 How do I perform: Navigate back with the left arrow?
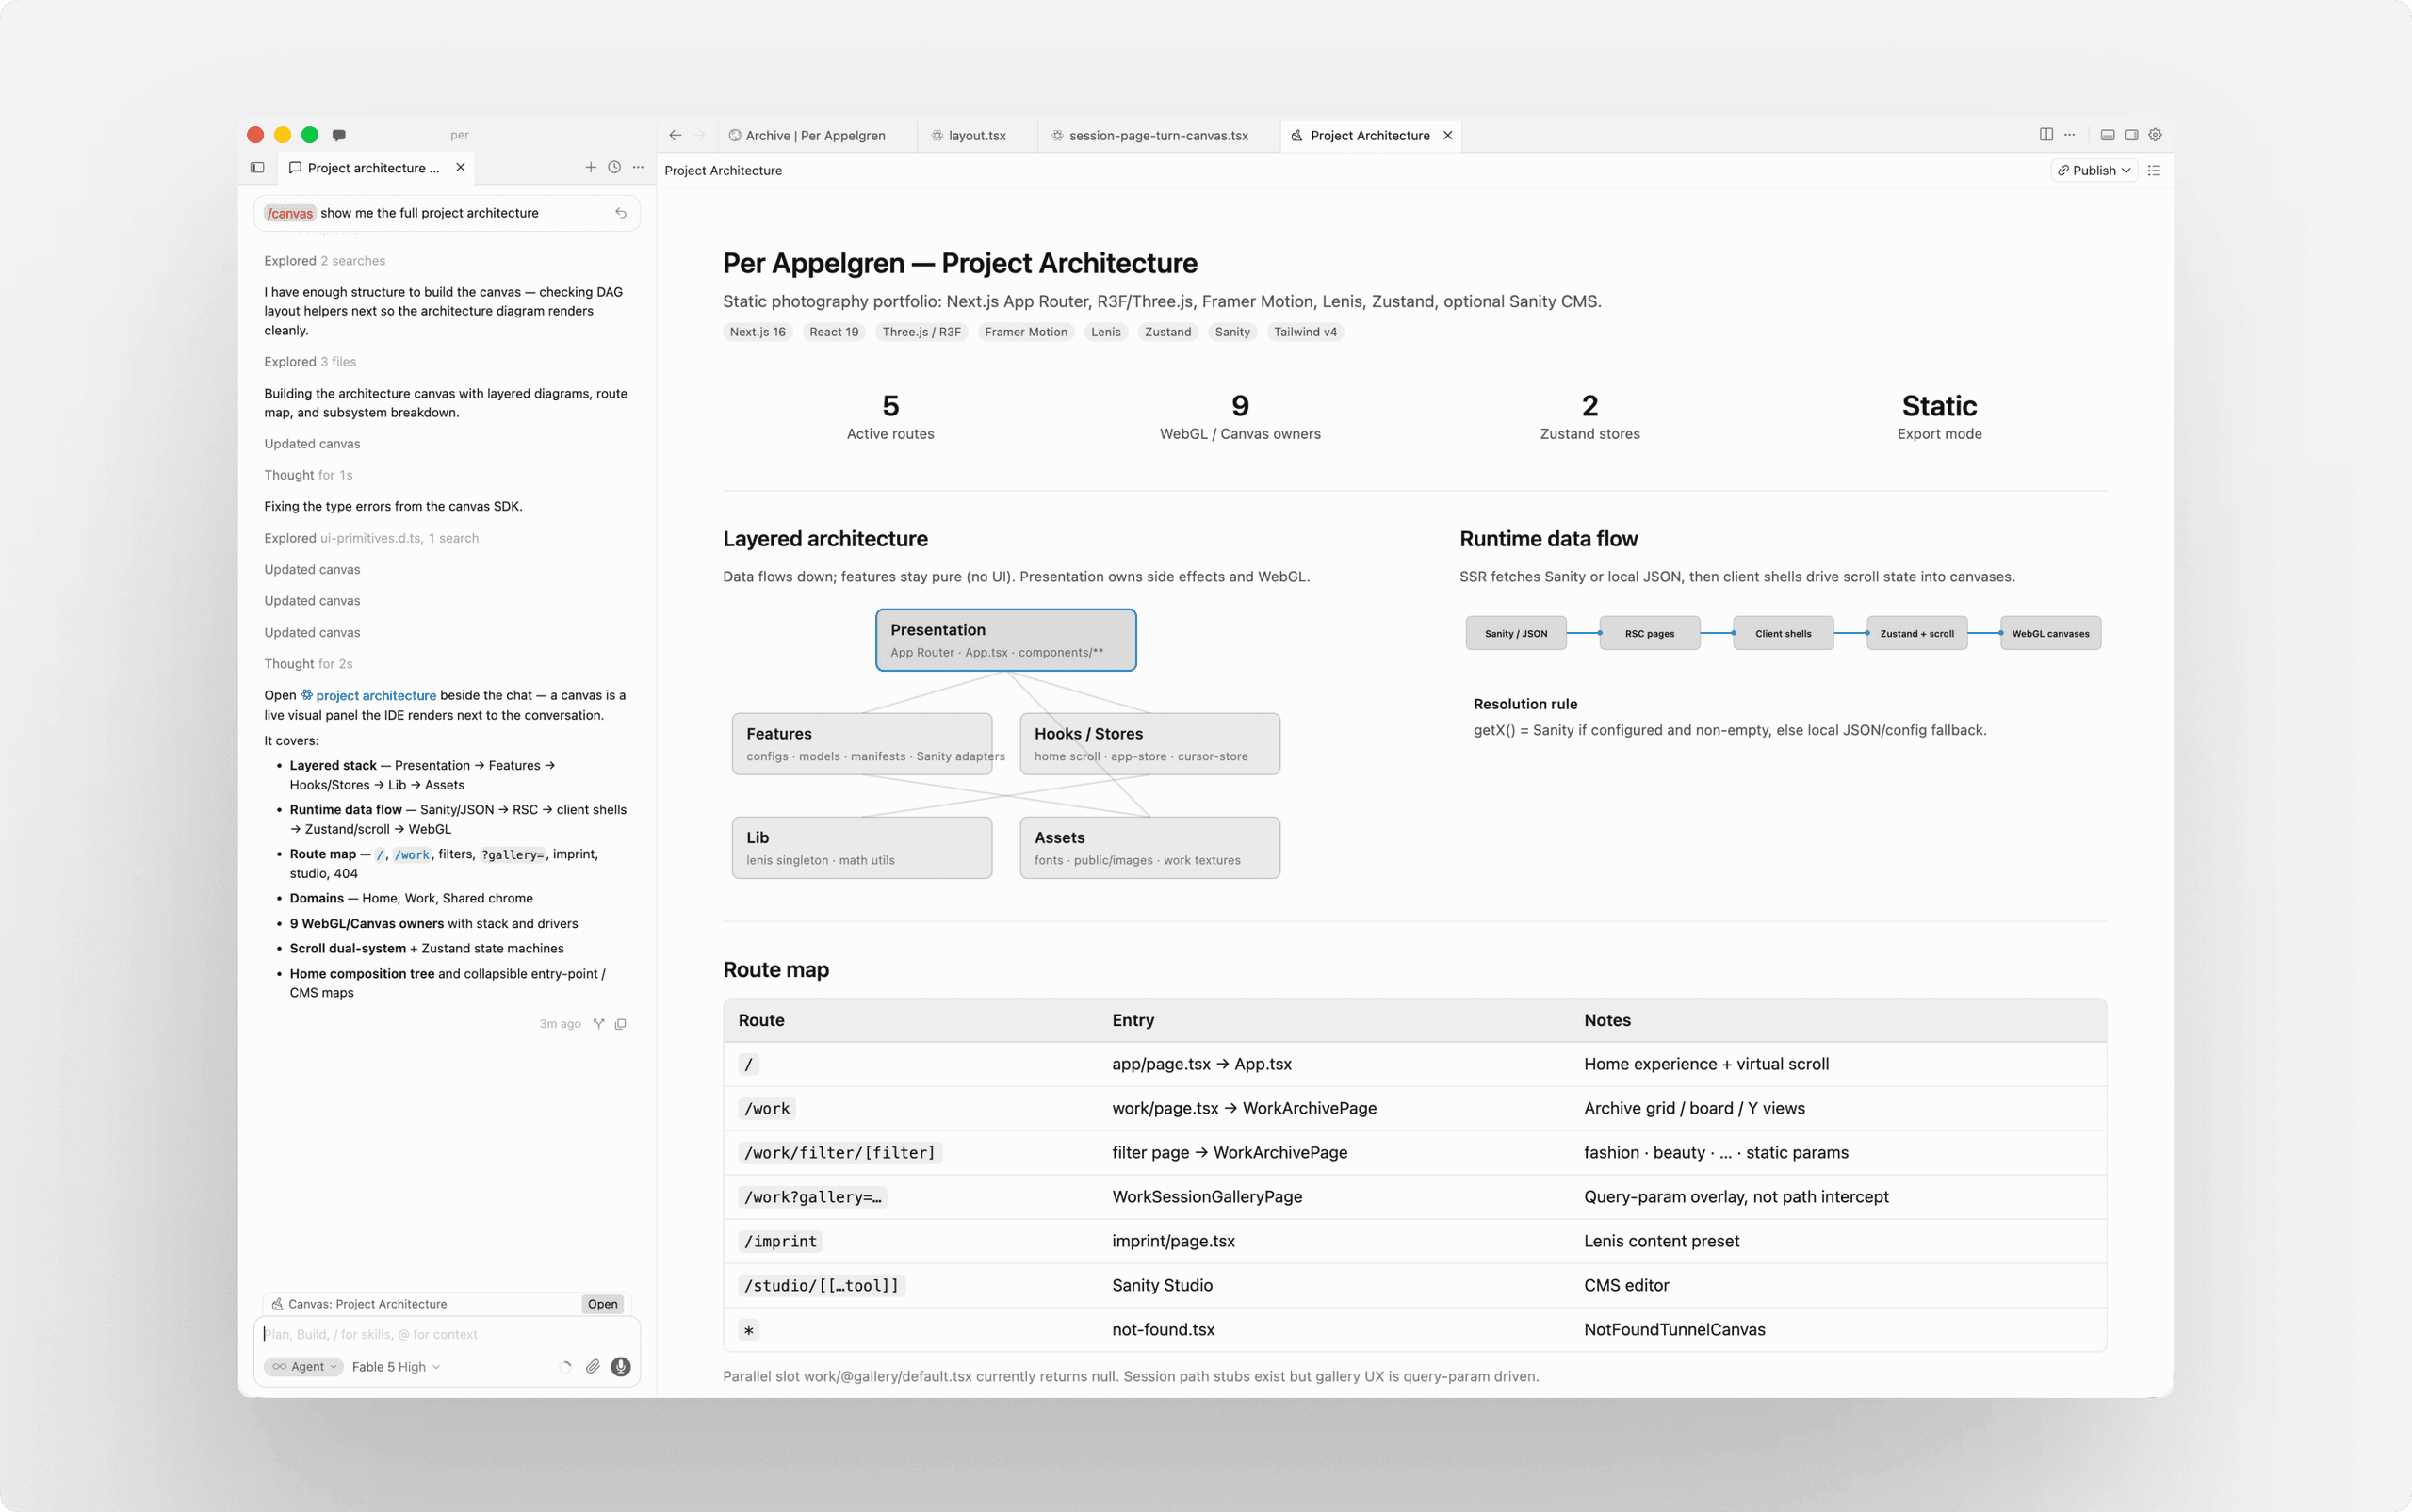[676, 135]
